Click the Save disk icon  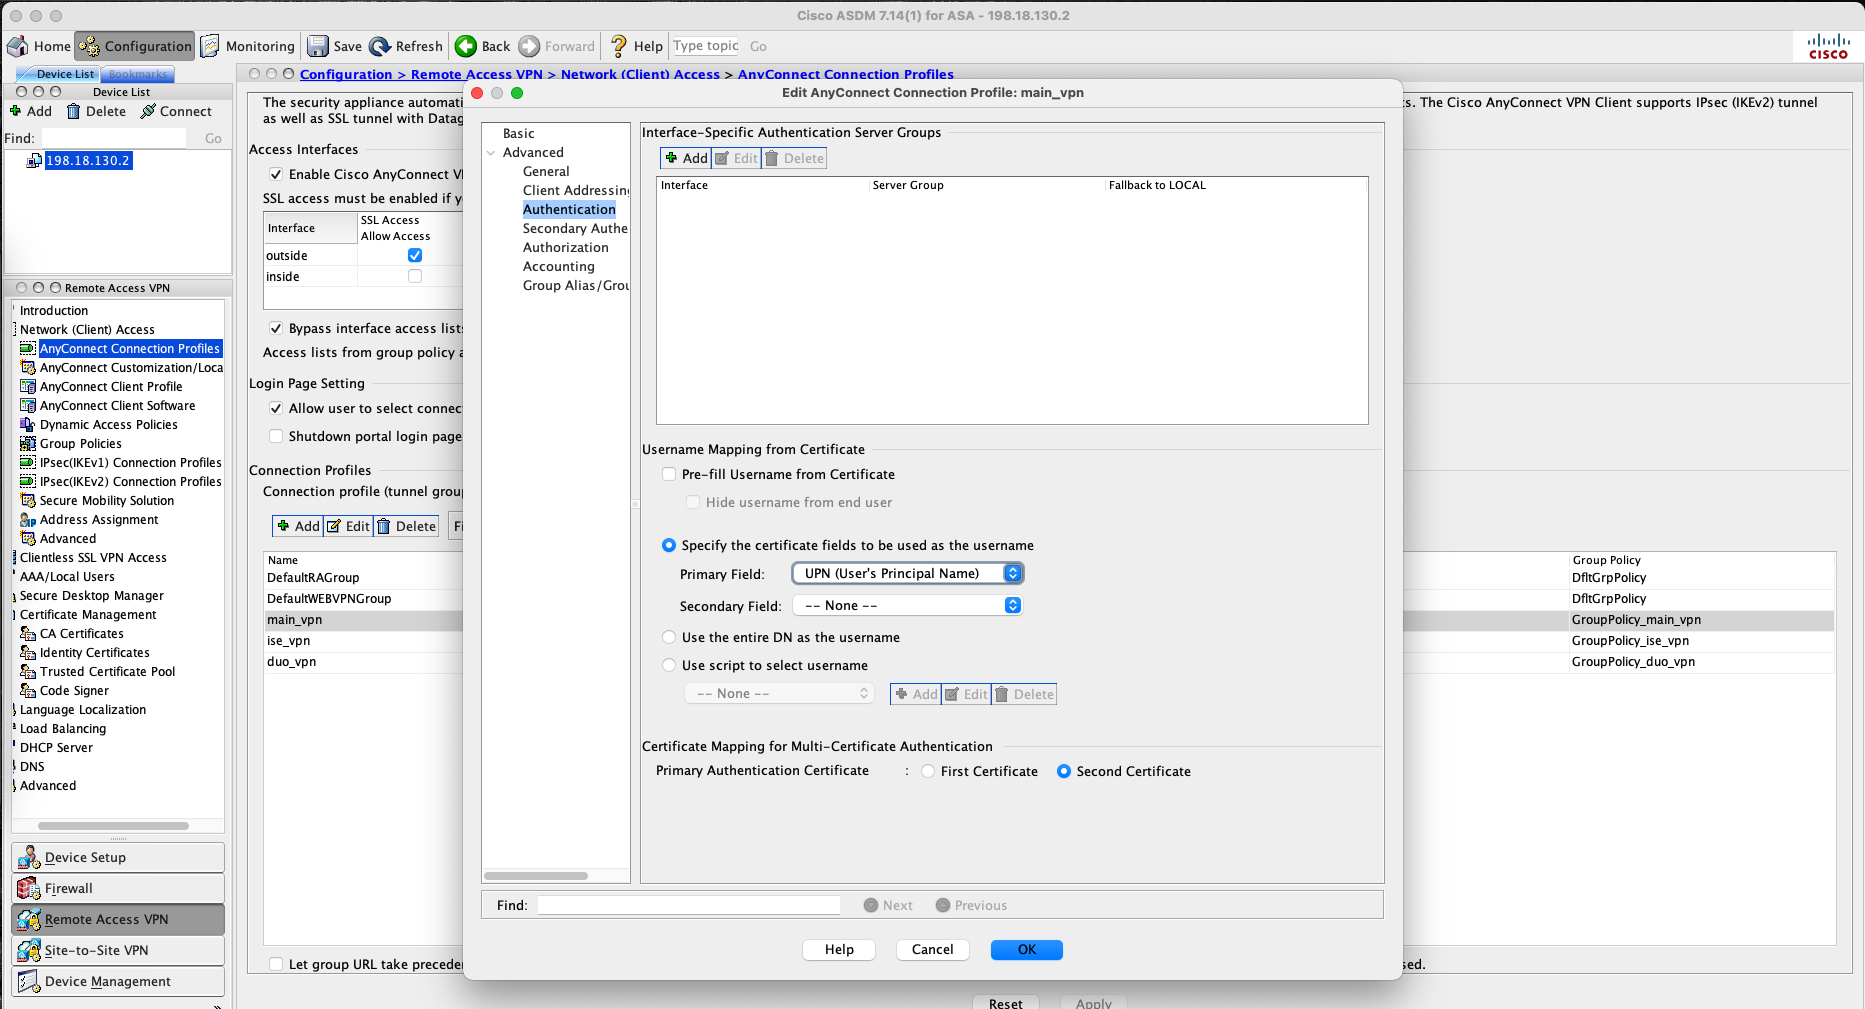click(318, 46)
